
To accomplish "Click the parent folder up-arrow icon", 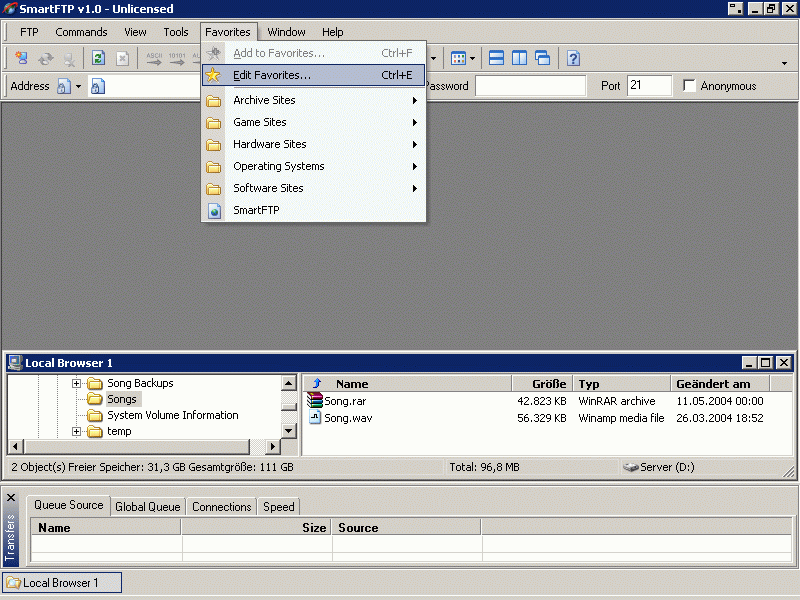I will 316,383.
